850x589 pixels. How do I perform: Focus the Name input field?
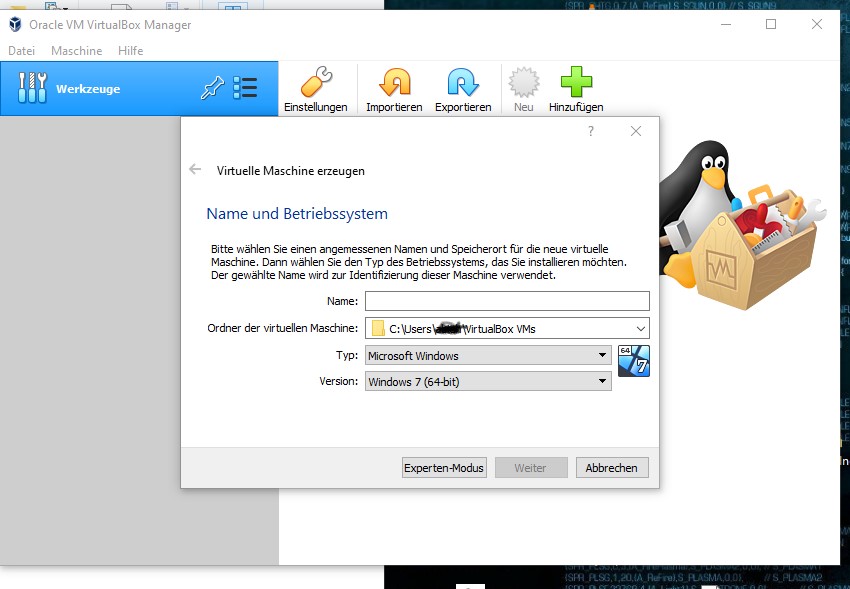(x=507, y=301)
